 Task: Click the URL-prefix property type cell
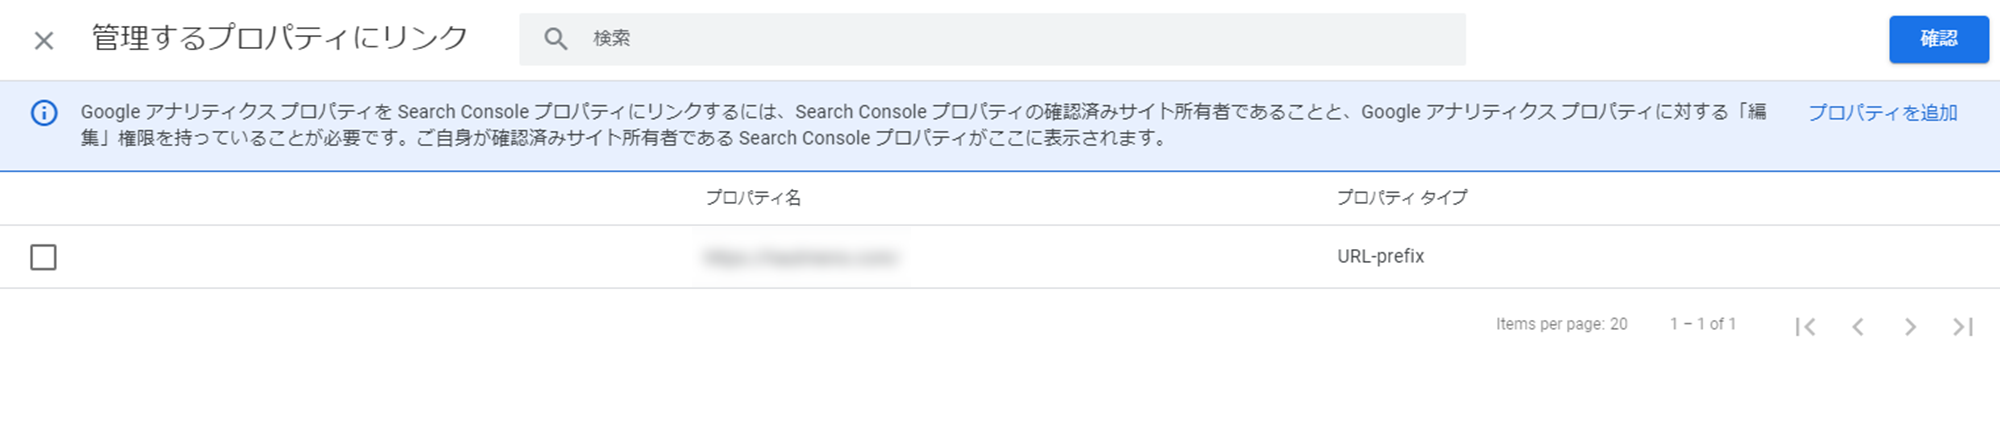[x=1380, y=256]
